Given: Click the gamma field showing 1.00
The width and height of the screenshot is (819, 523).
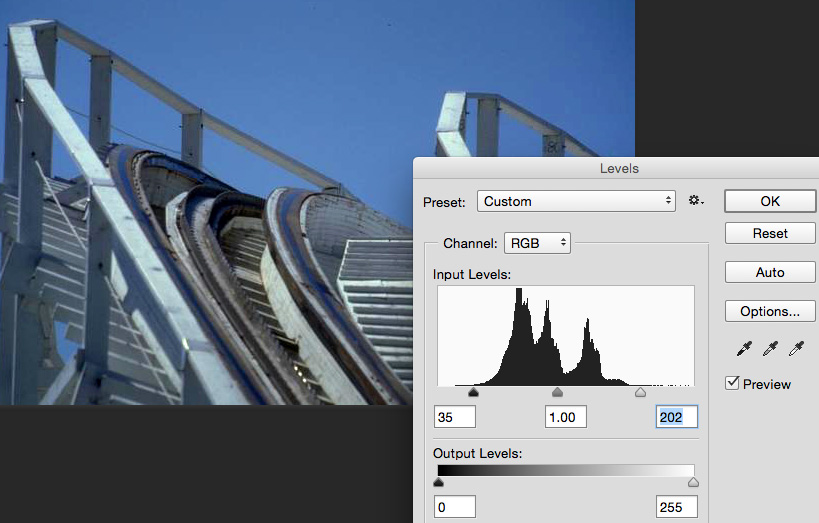Looking at the screenshot, I should pos(566,417).
